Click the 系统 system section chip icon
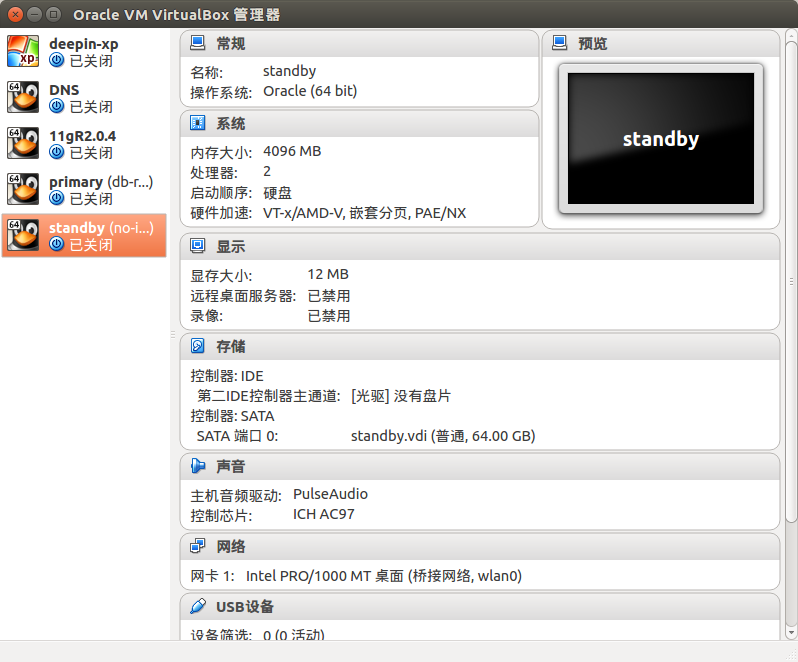The height and width of the screenshot is (662, 798). click(197, 123)
